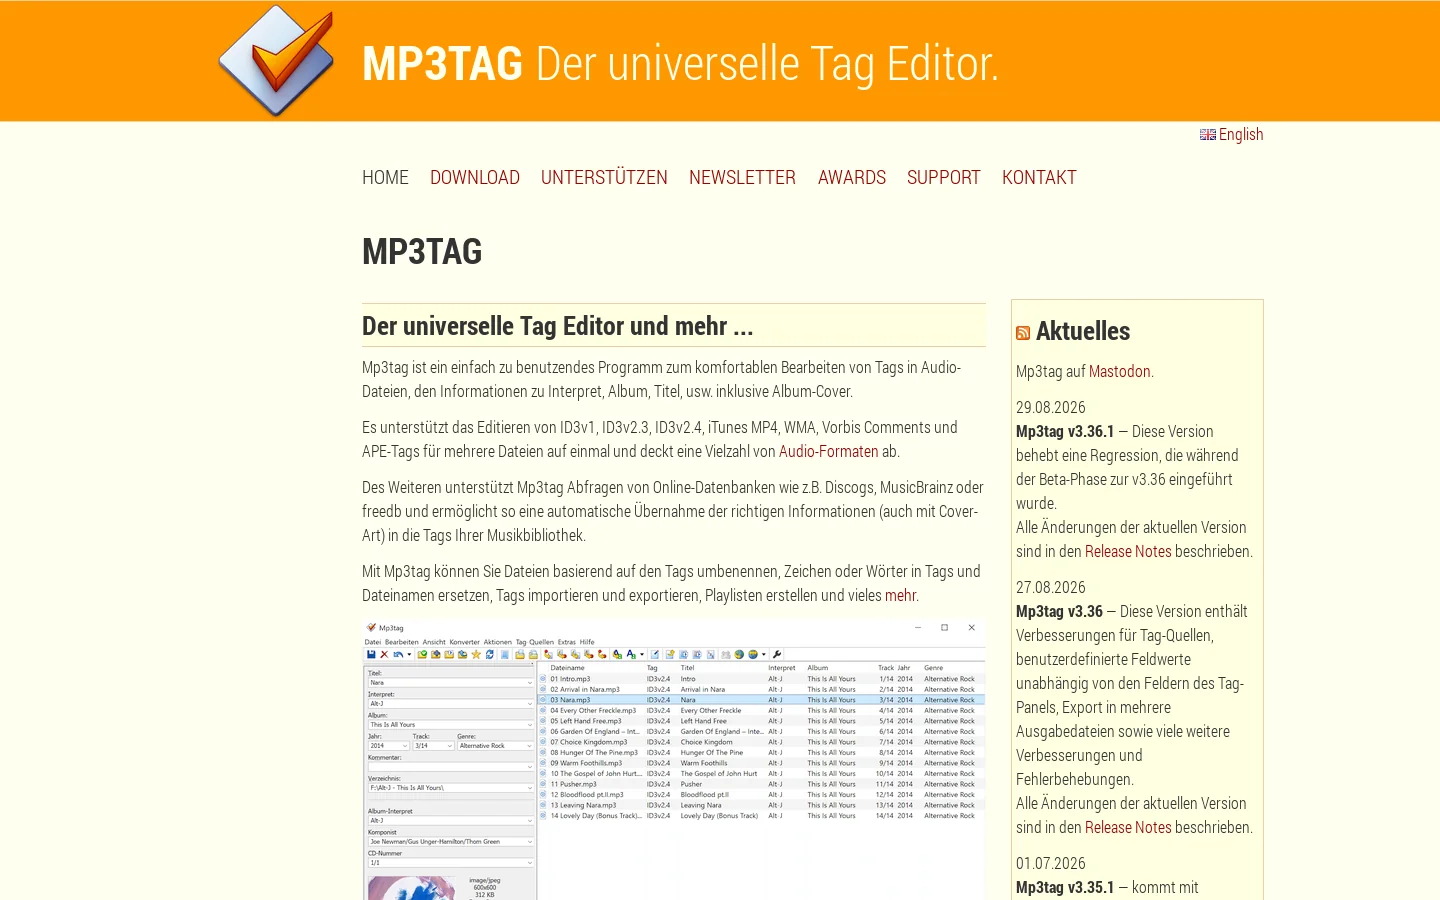Click the Mp3tag application screenshot image
Screen dimensions: 1440x900
[x=674, y=760]
